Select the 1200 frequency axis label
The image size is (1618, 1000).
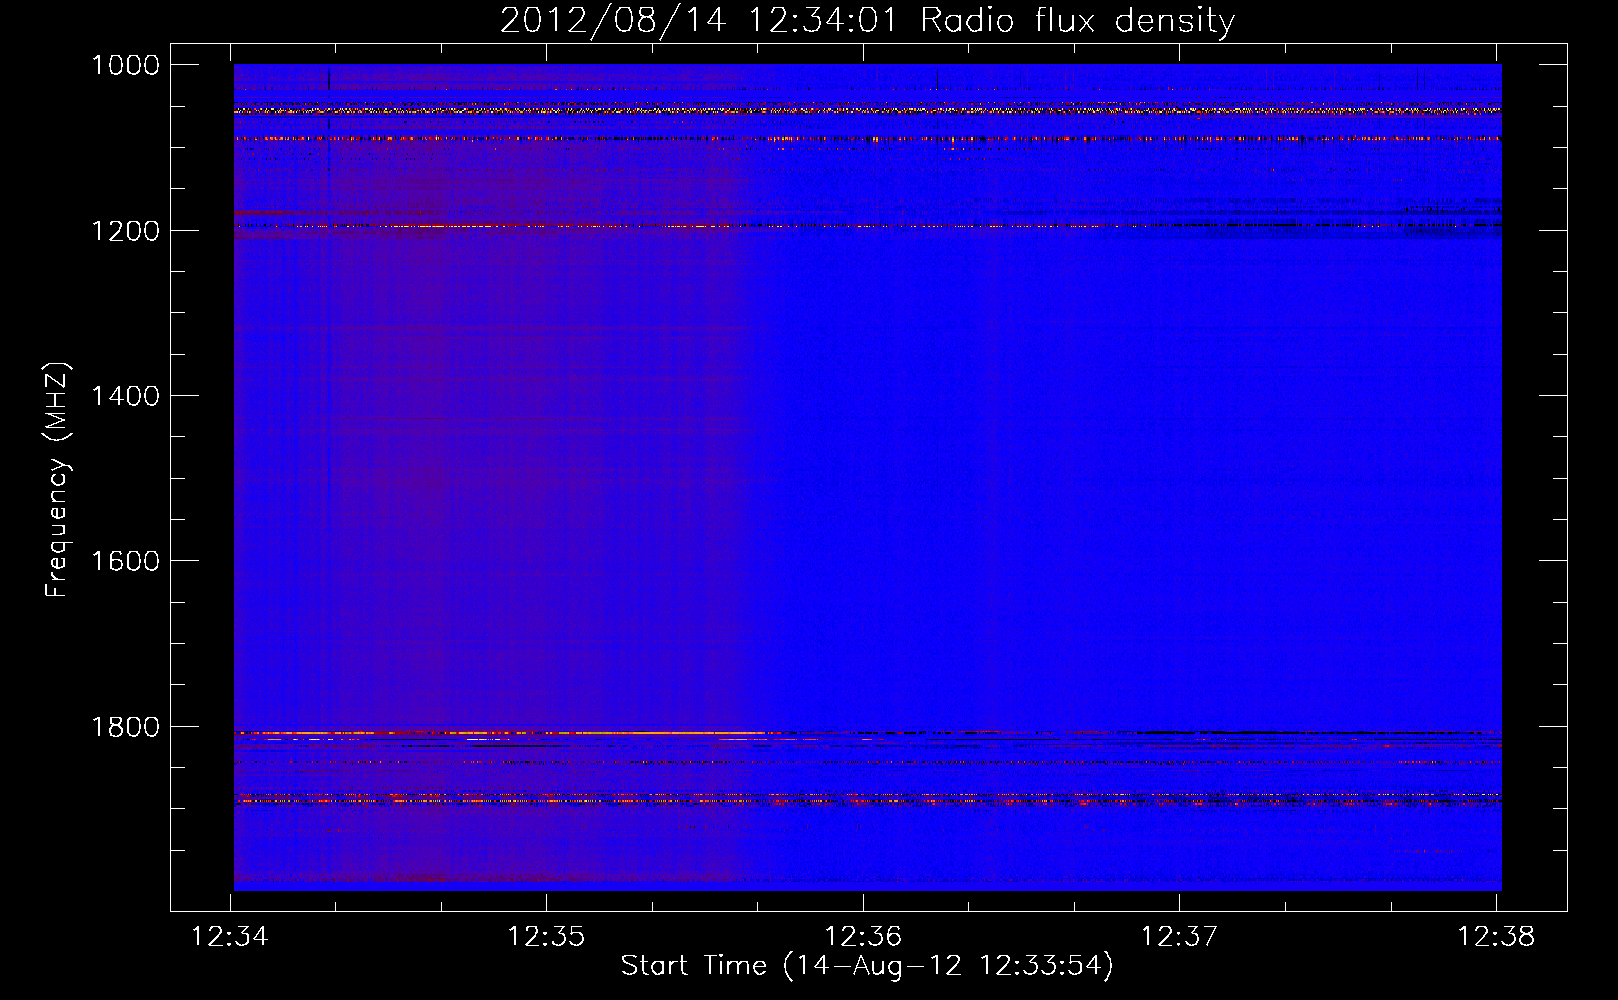click(x=125, y=231)
